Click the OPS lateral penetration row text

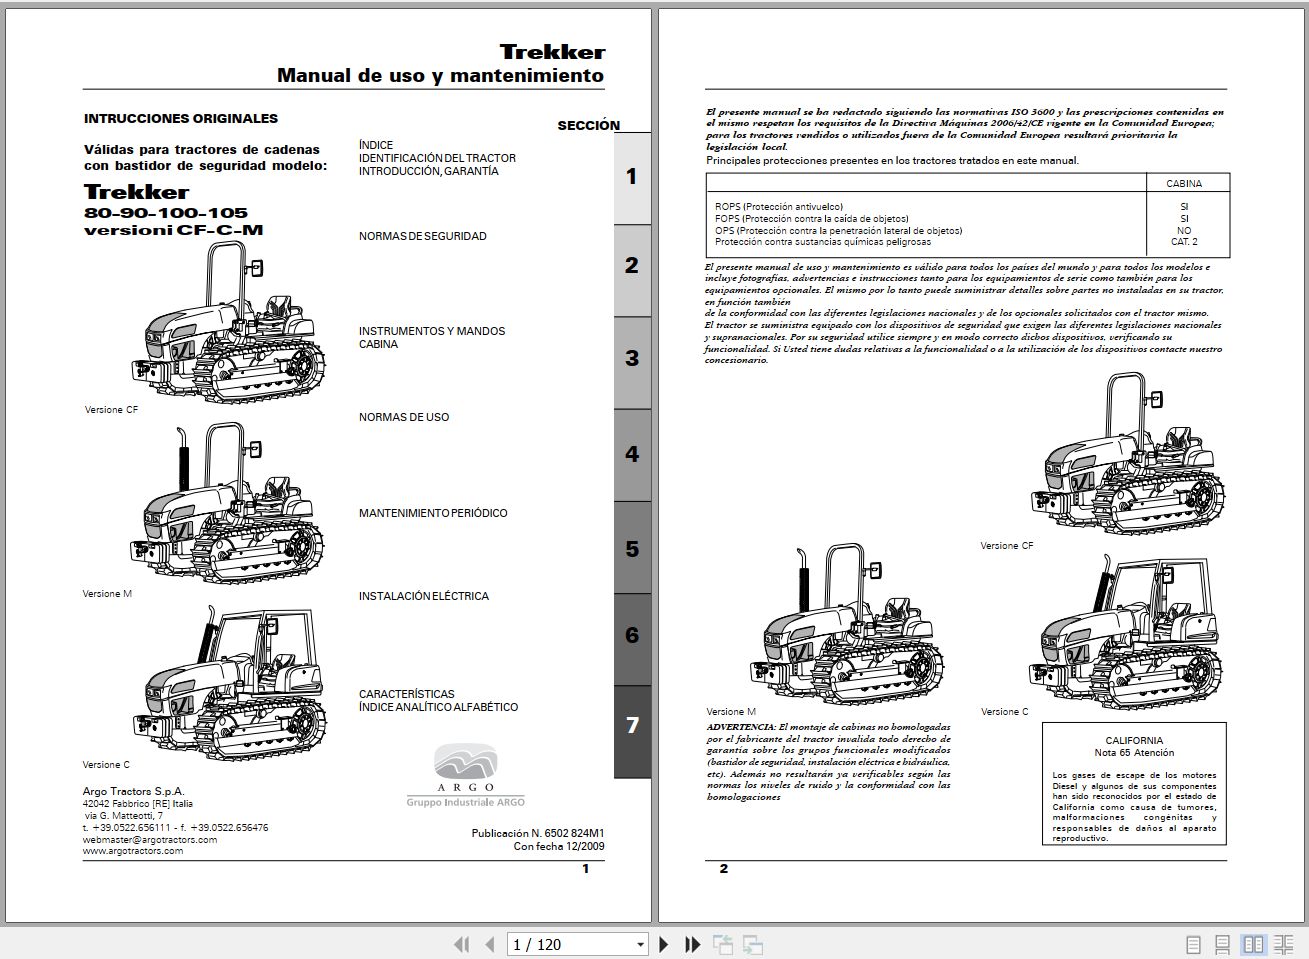pos(839,231)
